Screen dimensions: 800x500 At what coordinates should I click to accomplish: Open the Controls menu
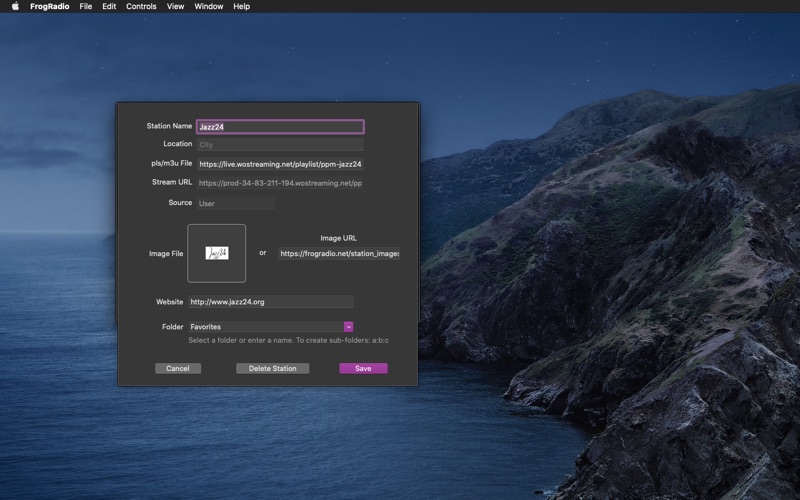pyautogui.click(x=141, y=6)
